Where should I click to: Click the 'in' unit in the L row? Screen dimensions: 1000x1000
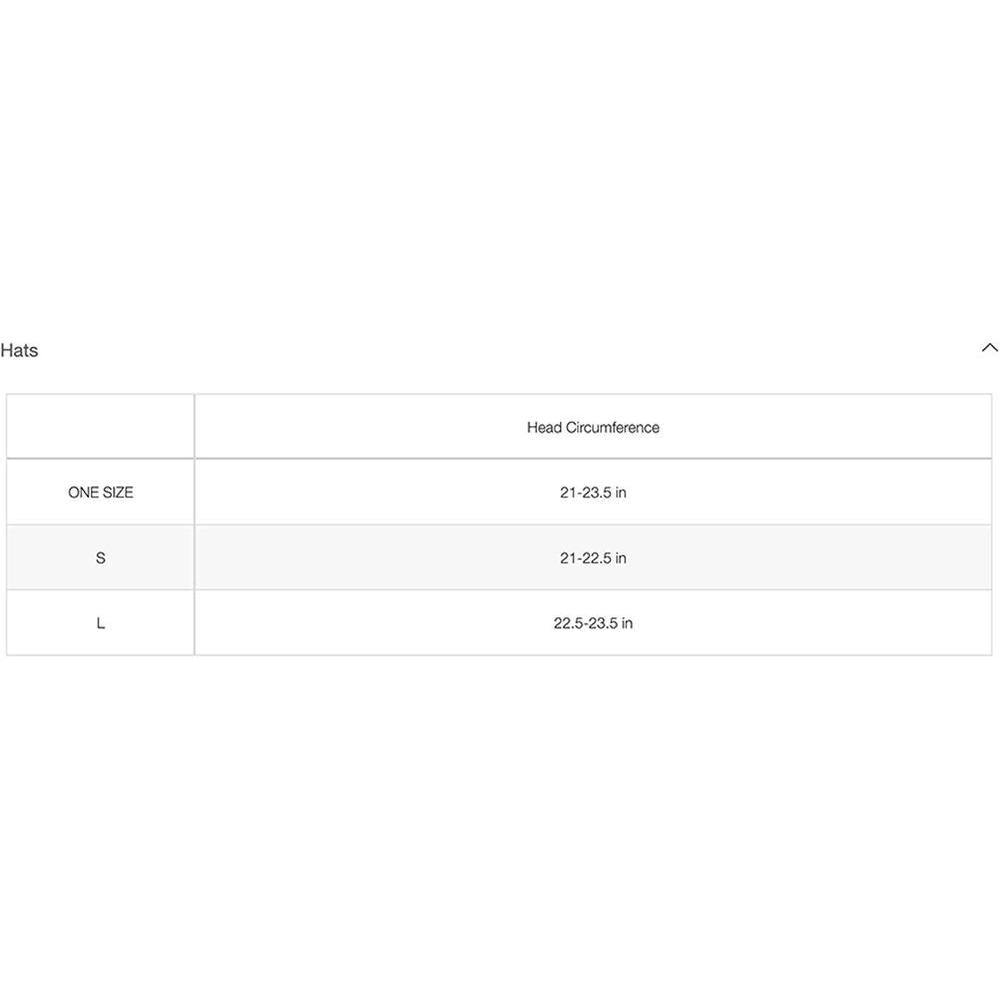coord(626,623)
